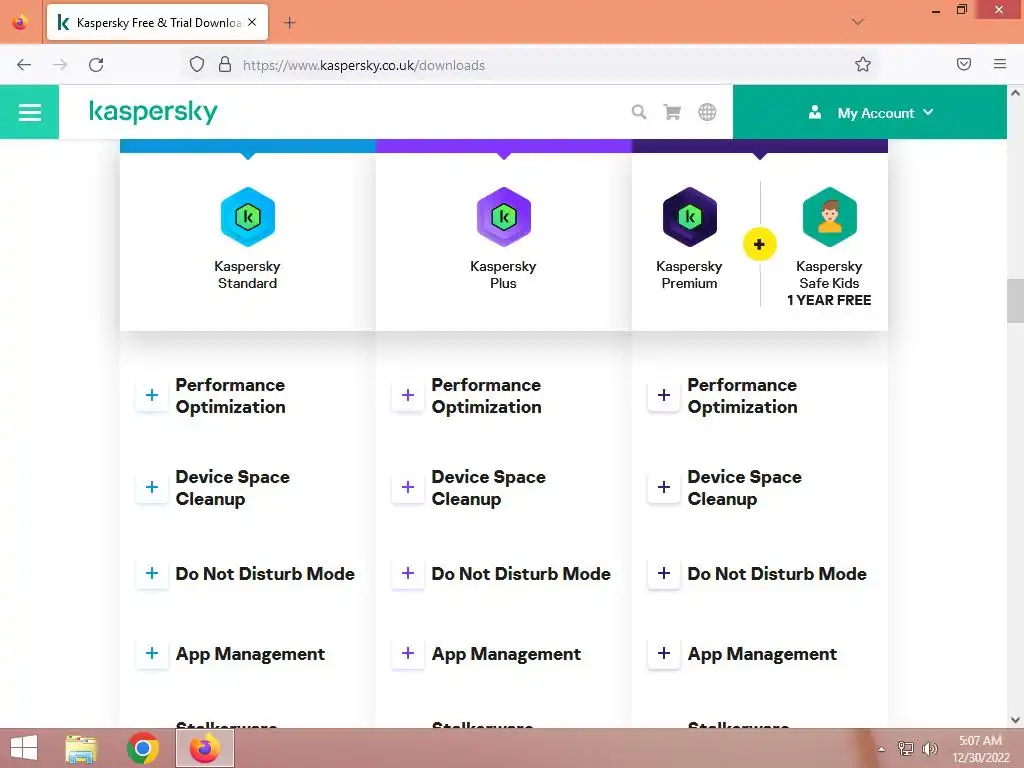Select the Kaspersky Standard product icon
The image size is (1024, 768).
[x=248, y=217]
